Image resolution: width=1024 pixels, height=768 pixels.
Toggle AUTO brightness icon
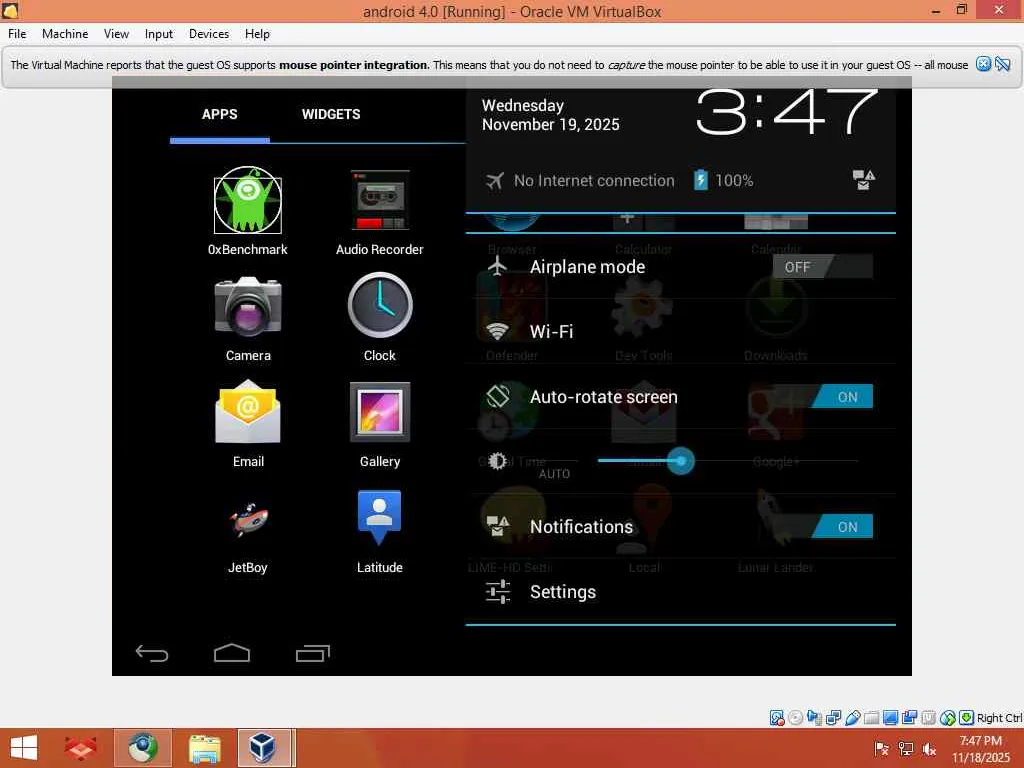pyautogui.click(x=497, y=461)
